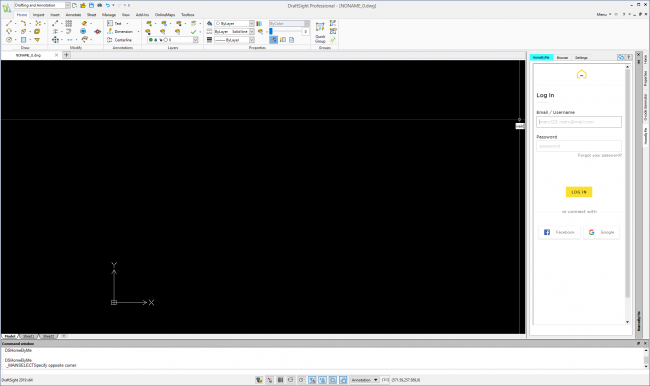
Task: Toggle the first highlighted status bar button
Action: [x=312, y=380]
